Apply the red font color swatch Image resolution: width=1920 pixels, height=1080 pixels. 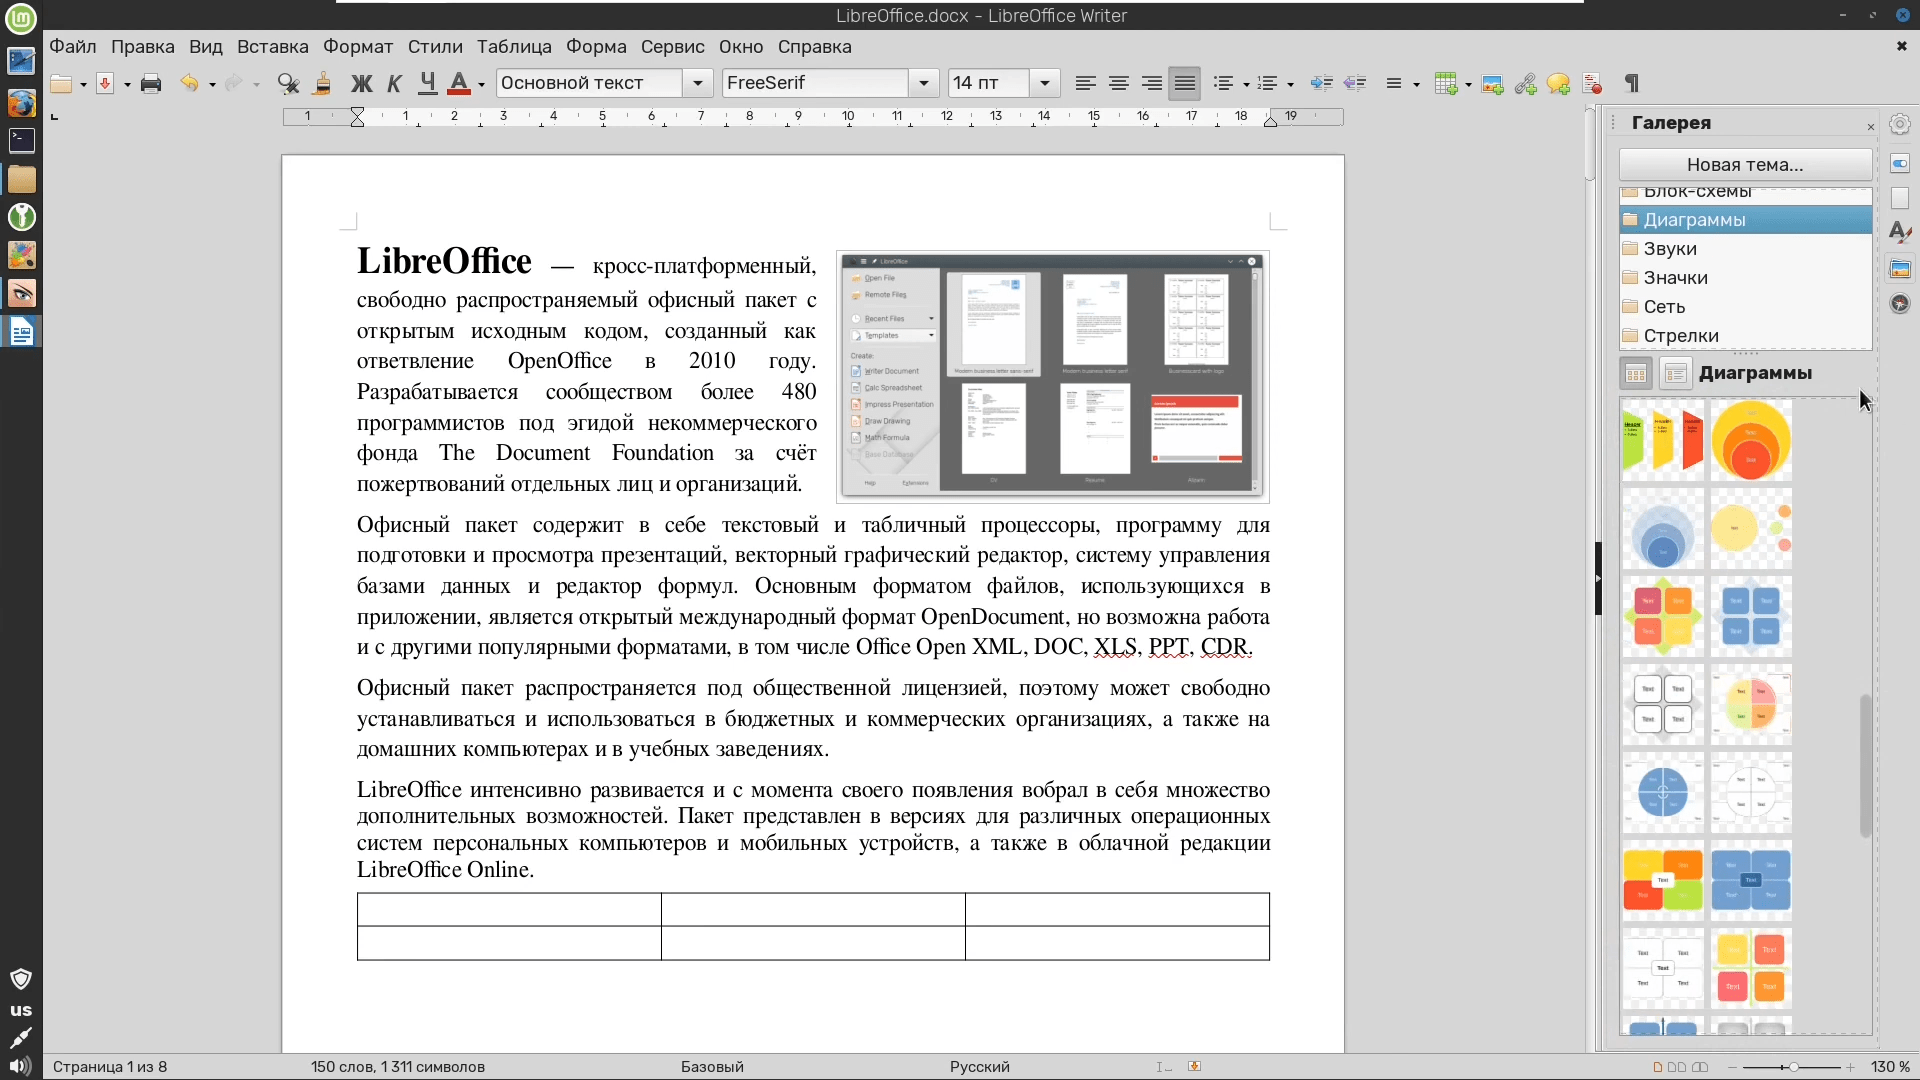(x=459, y=84)
